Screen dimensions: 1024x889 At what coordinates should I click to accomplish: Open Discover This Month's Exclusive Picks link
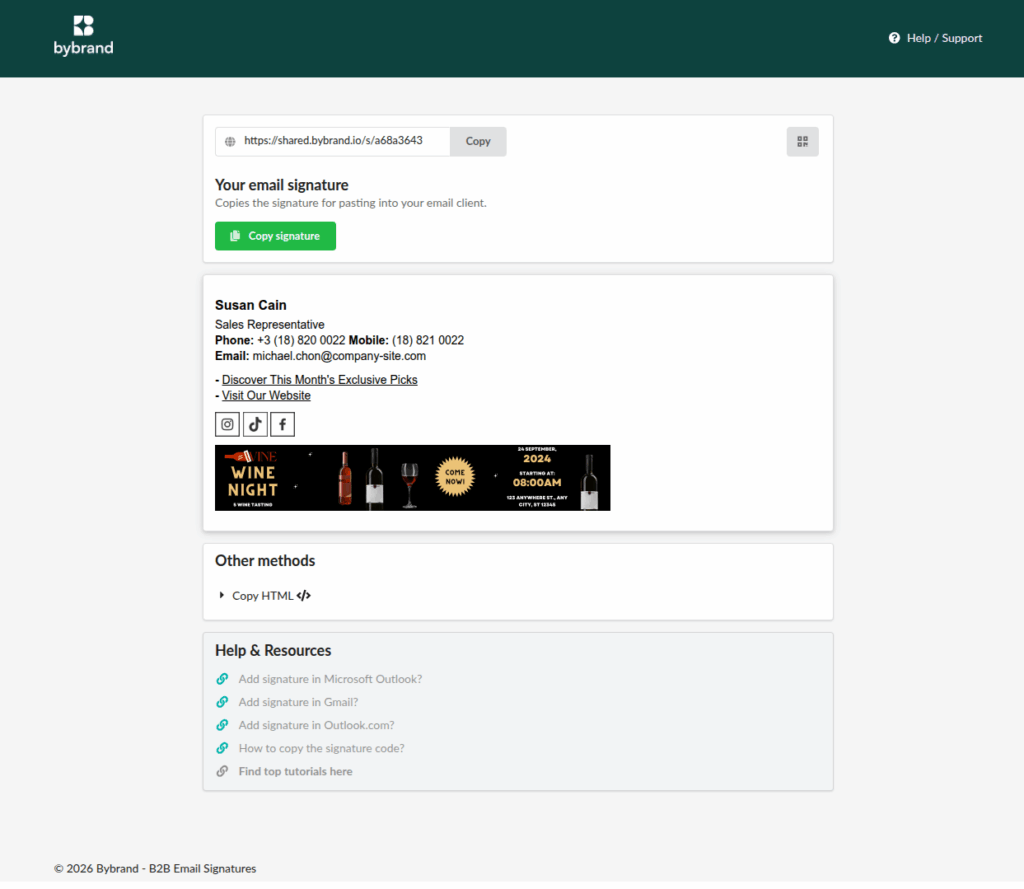(319, 380)
